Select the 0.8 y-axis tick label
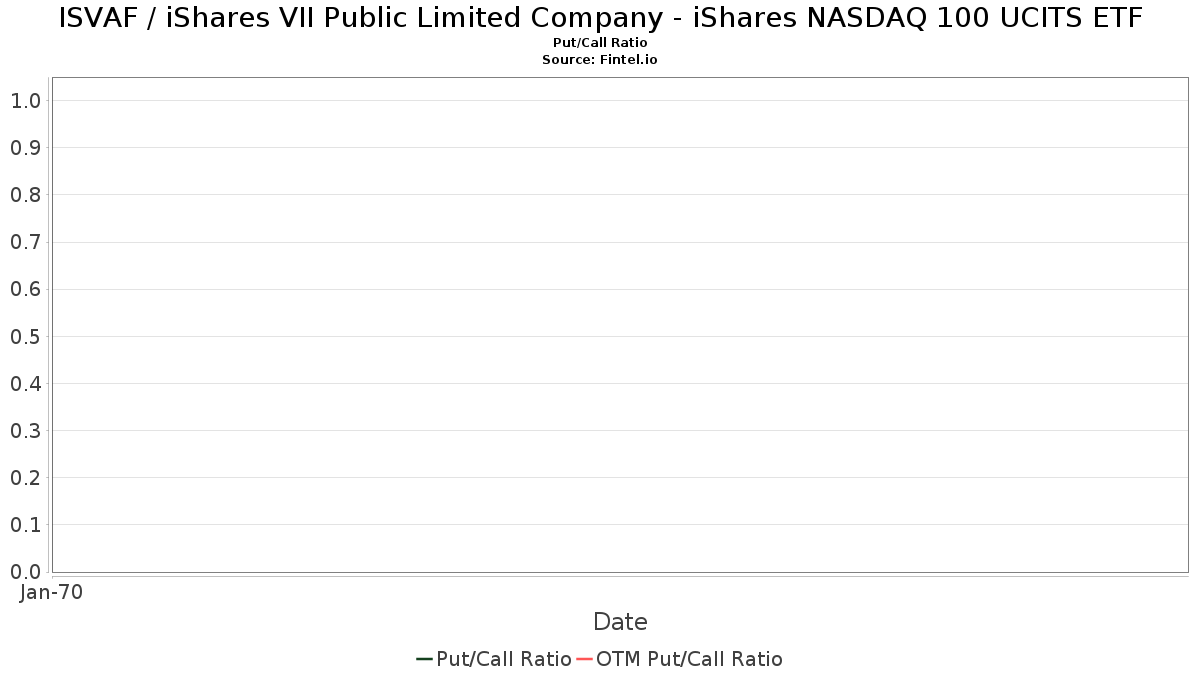The width and height of the screenshot is (1200, 675). [25, 195]
